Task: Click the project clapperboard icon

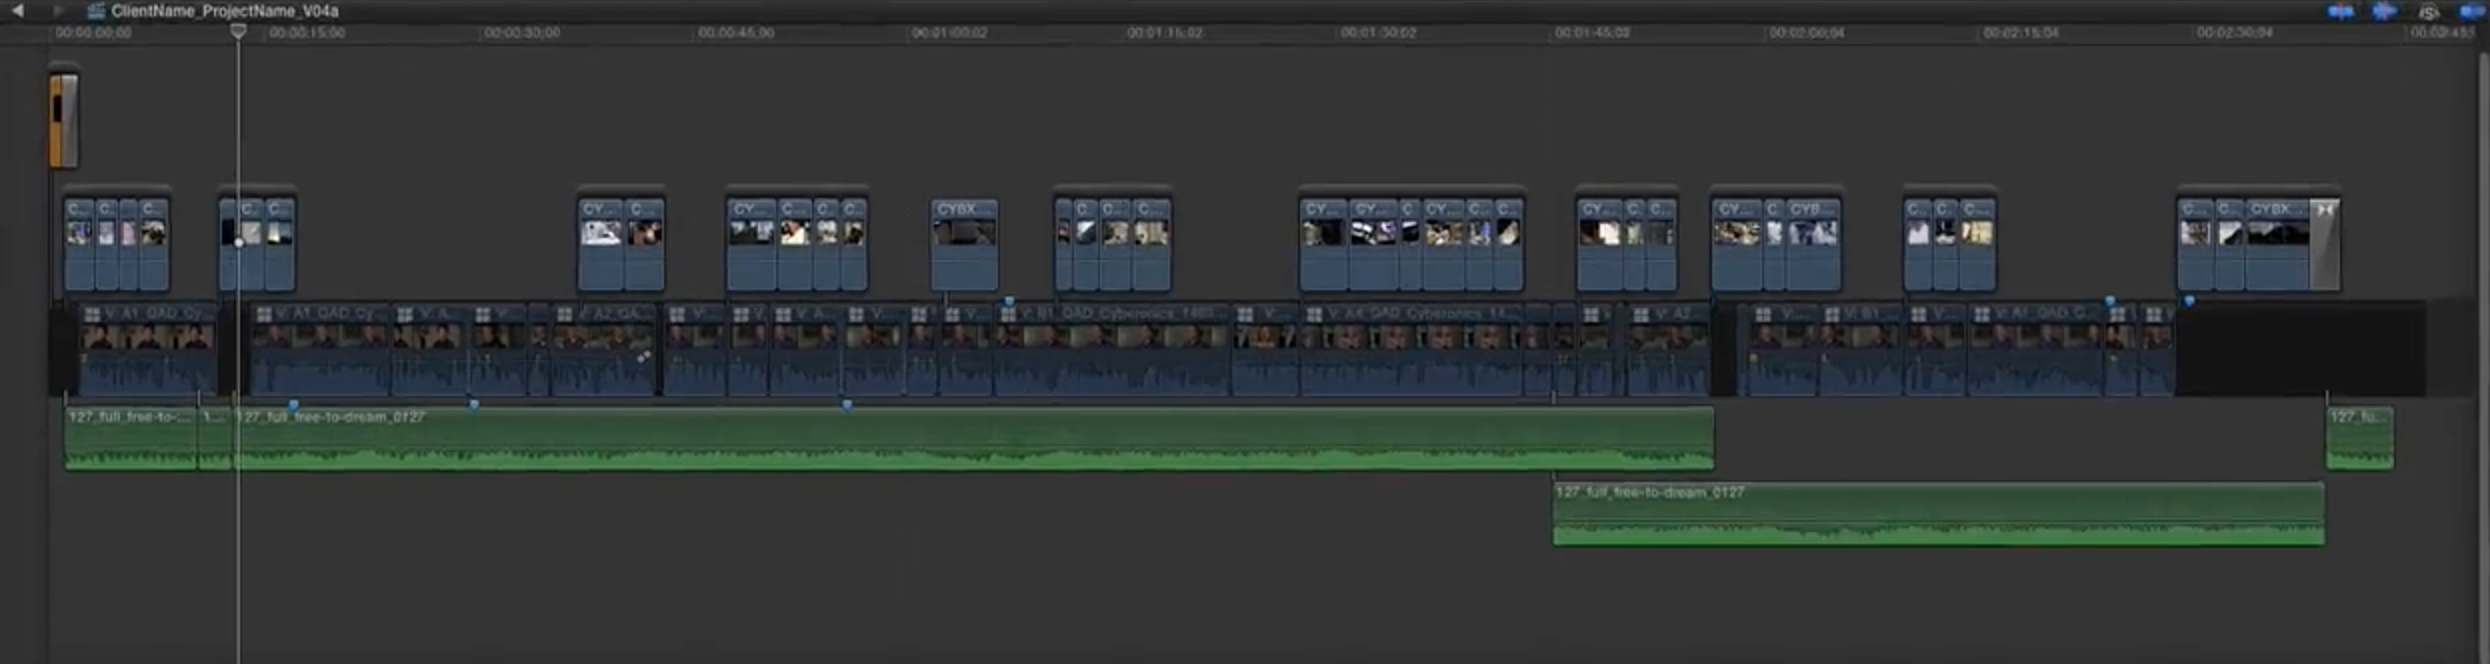Action: point(97,11)
